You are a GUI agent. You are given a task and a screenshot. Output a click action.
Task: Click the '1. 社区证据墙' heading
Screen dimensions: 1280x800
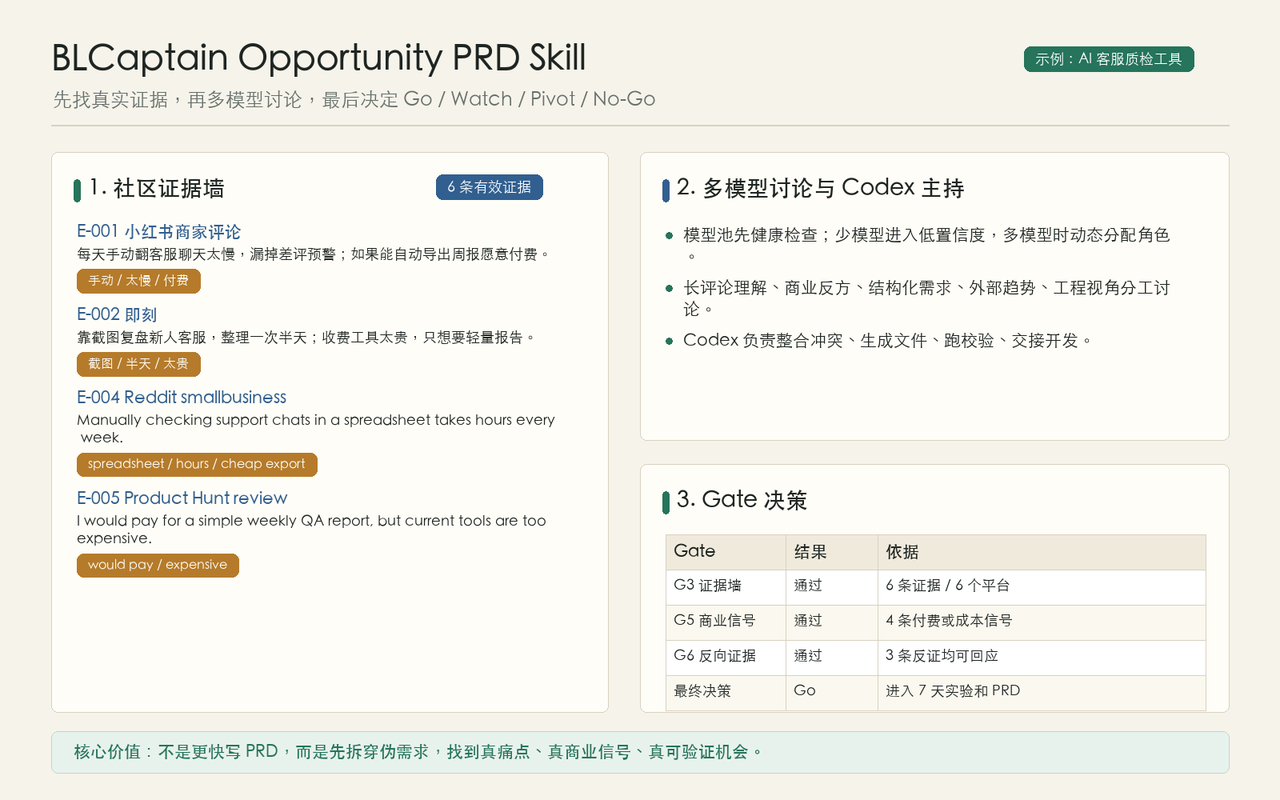157,188
